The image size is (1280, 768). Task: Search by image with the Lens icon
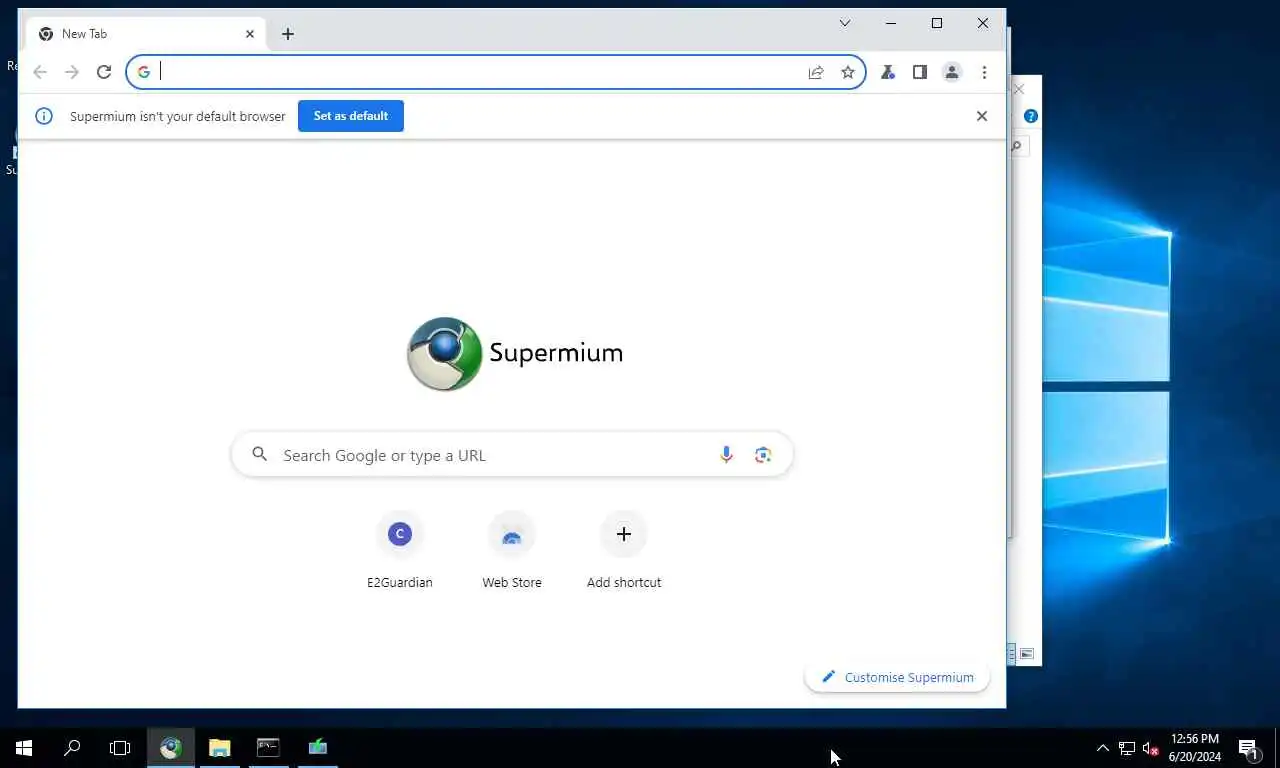click(763, 455)
